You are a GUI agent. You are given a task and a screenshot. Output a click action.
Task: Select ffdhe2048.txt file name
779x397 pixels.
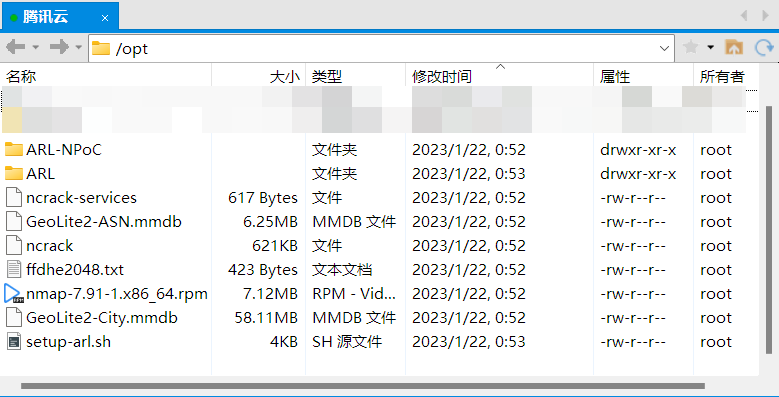[75, 270]
